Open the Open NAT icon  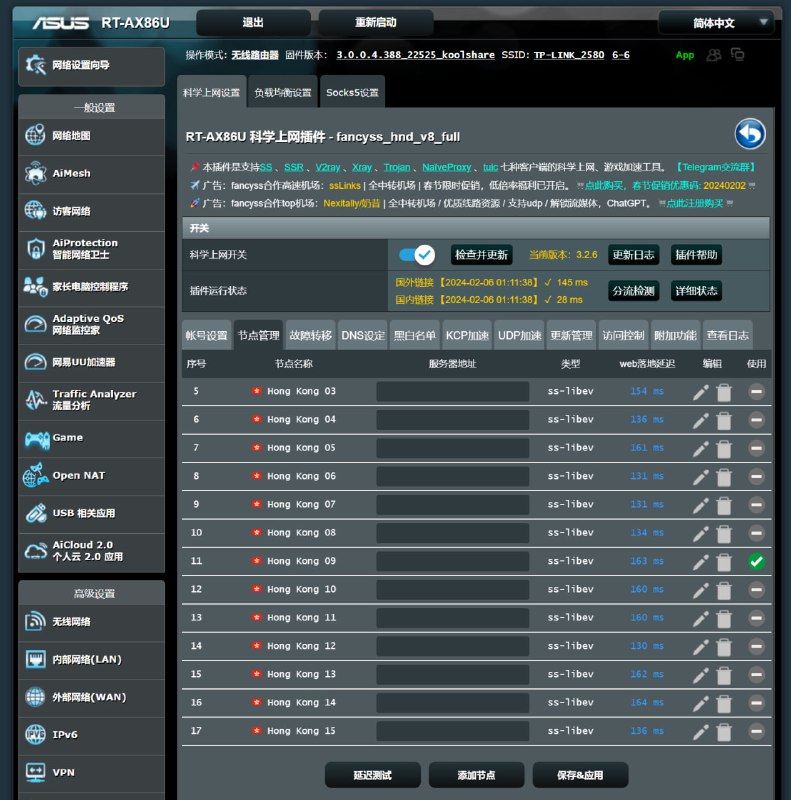click(35, 475)
